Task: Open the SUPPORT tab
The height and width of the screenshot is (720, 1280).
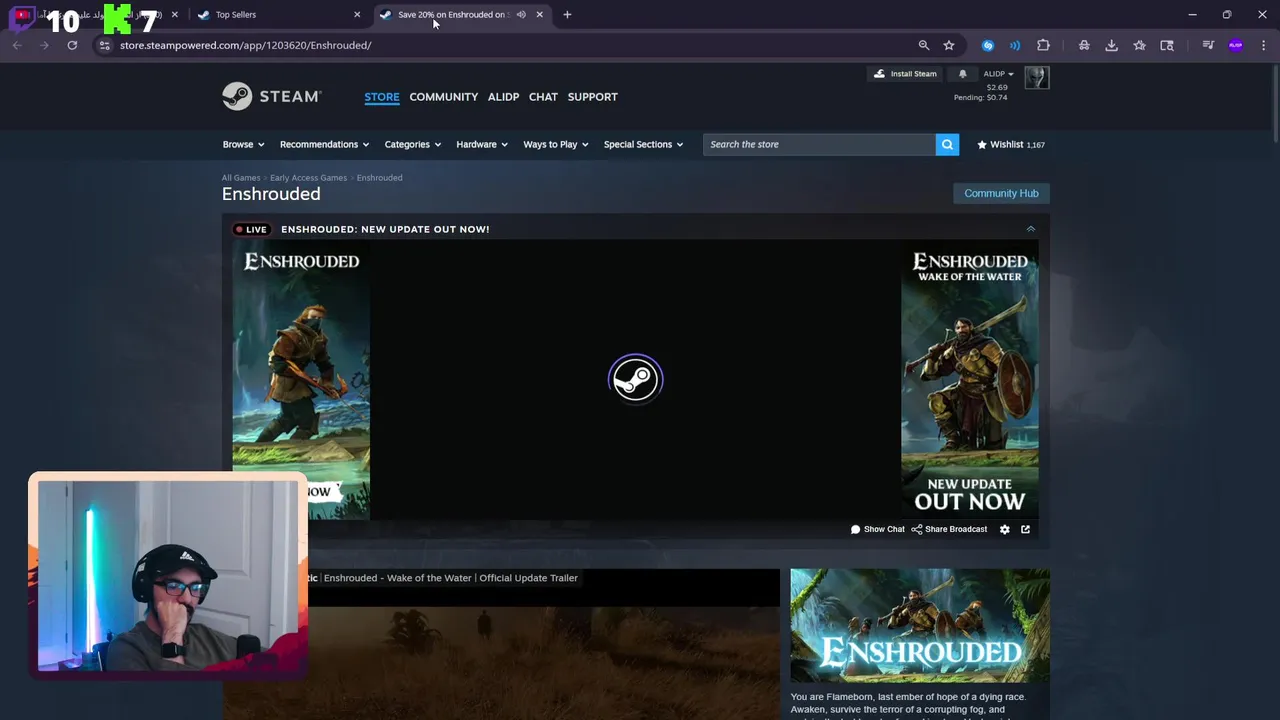Action: [592, 97]
